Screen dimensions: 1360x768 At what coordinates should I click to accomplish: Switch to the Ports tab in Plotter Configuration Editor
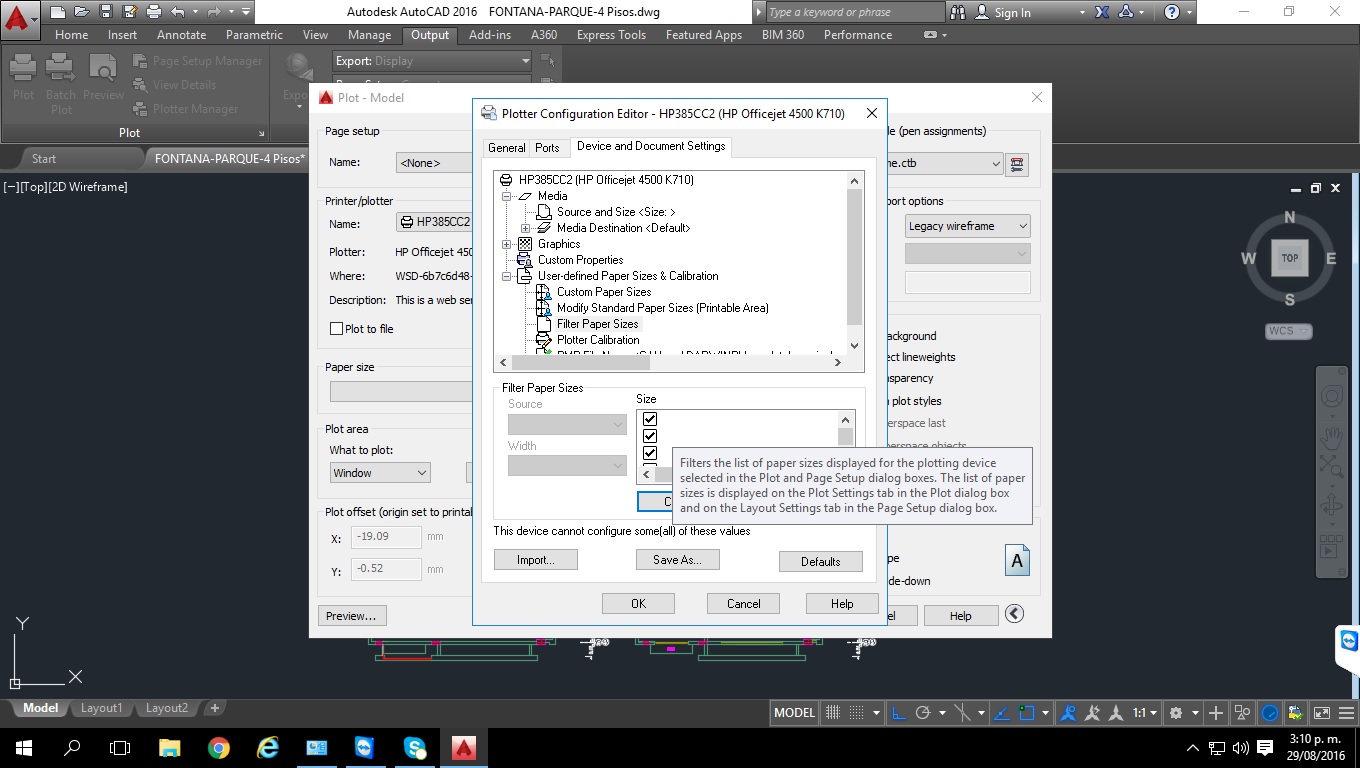point(547,147)
